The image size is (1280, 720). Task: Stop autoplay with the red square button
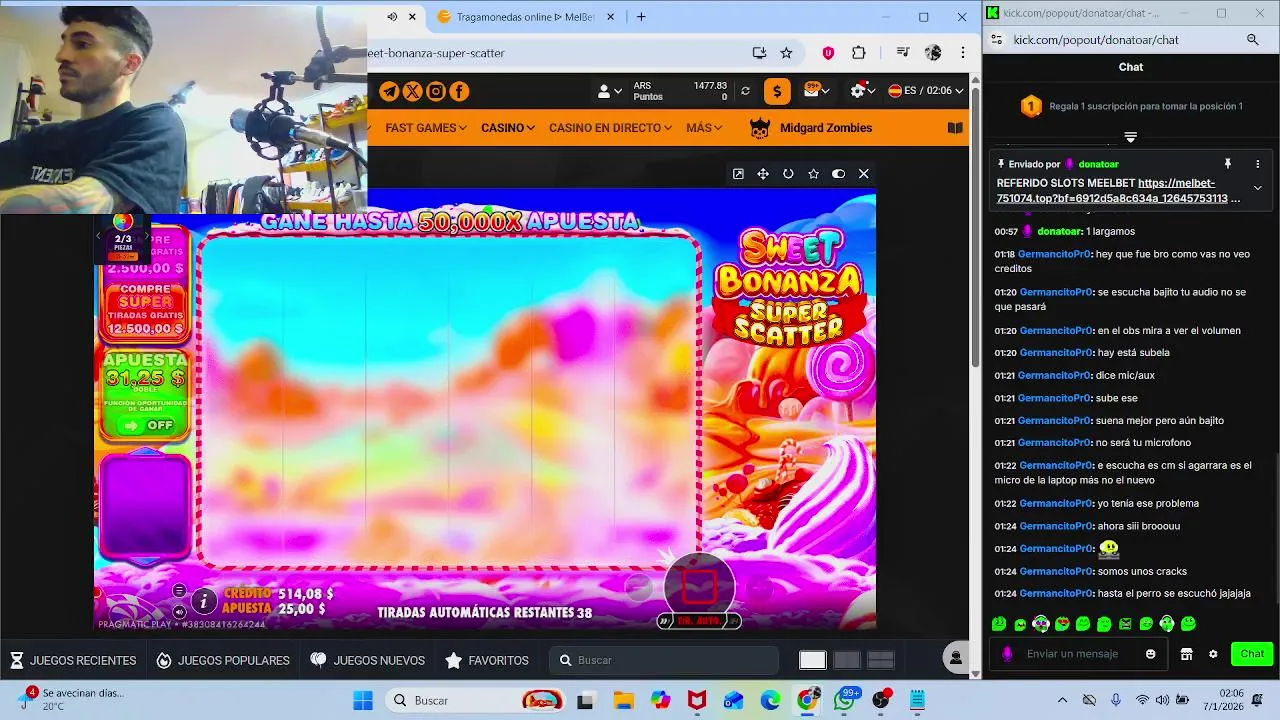pos(699,587)
